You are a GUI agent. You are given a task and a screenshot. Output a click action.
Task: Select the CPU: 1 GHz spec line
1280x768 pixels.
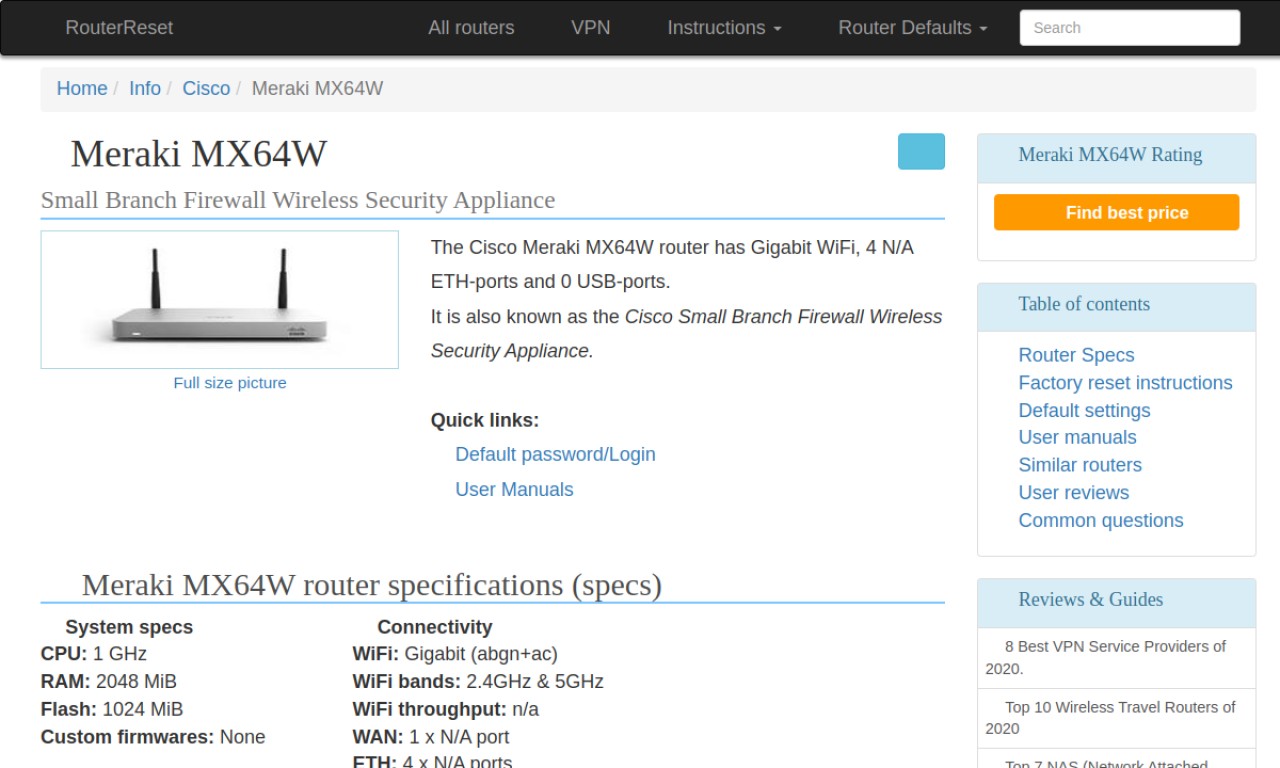pyautogui.click(x=94, y=654)
